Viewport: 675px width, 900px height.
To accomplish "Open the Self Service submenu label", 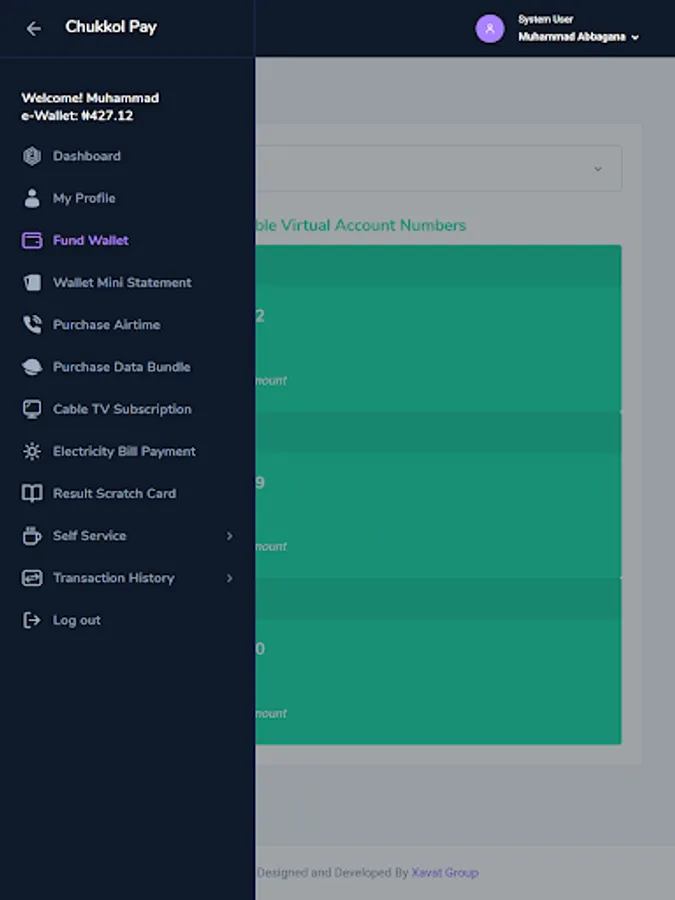I will pos(90,536).
